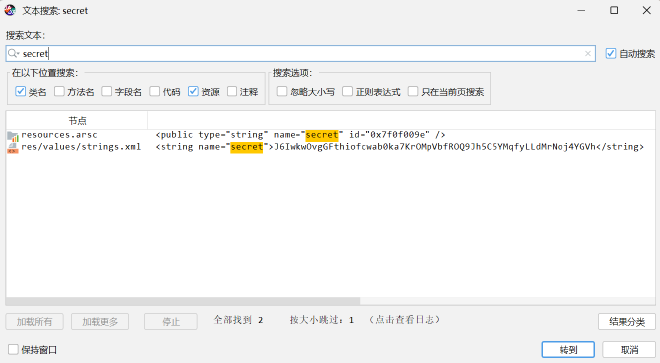Open 结果分类 button
This screenshot has width=660, height=363.
(627, 322)
